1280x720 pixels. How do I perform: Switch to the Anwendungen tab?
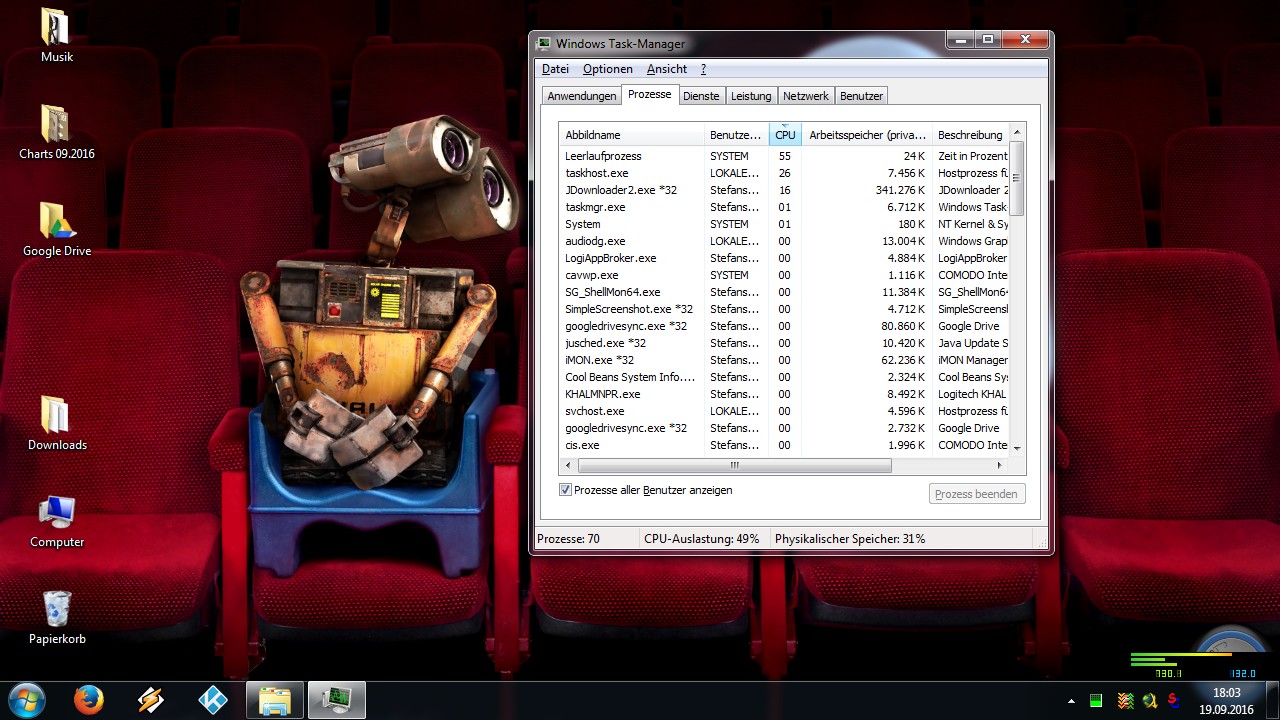coord(581,96)
